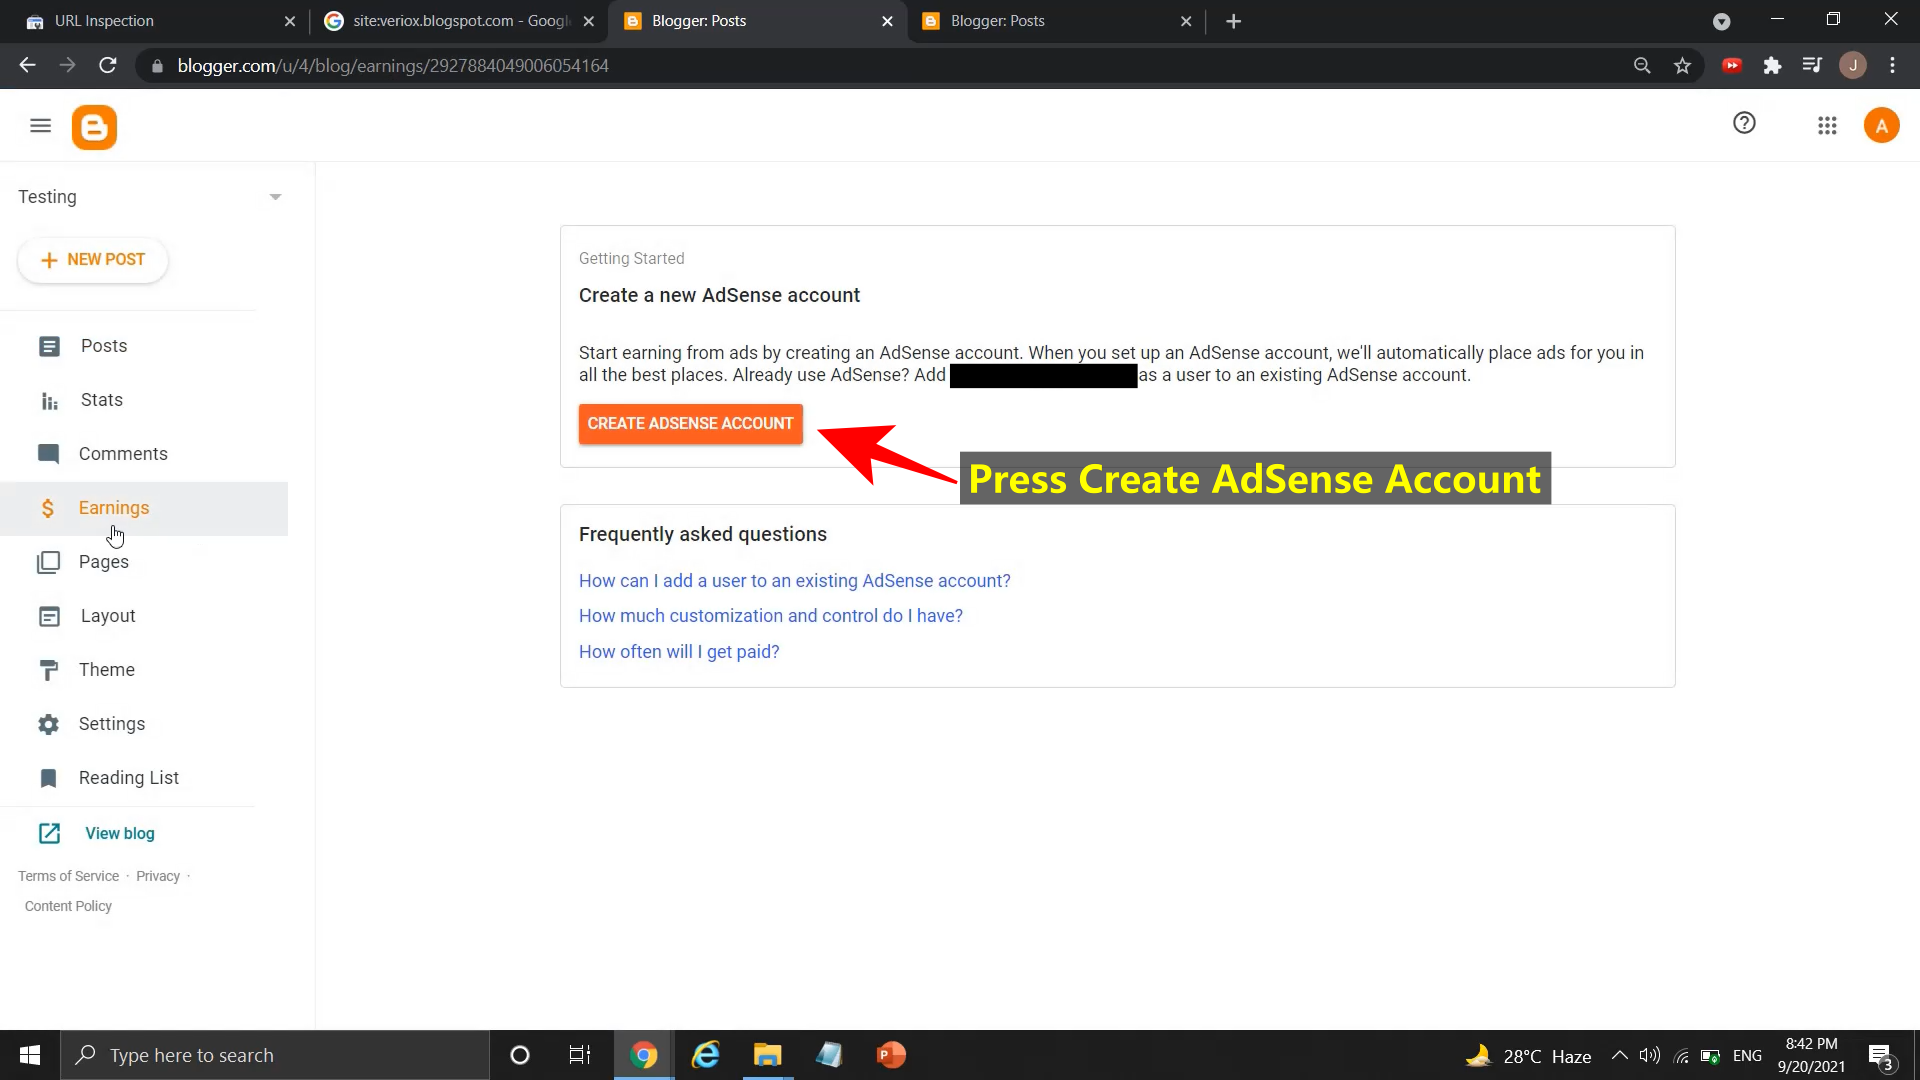Viewport: 1920px width, 1080px height.
Task: Open the tab search dropdown arrow
Action: tap(1721, 21)
